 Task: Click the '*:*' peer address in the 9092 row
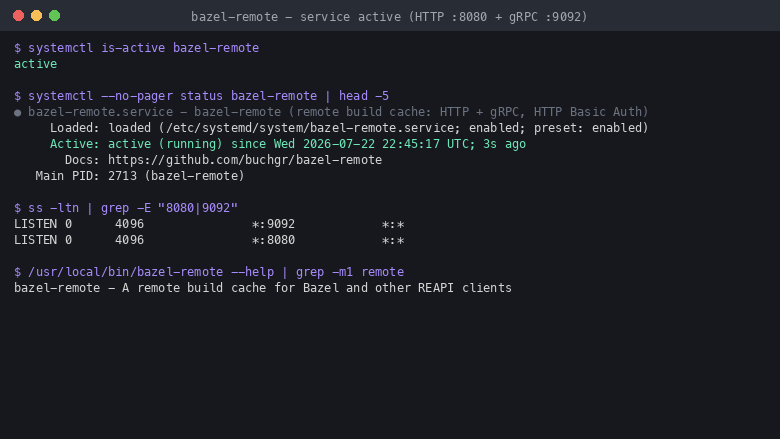(x=393, y=225)
